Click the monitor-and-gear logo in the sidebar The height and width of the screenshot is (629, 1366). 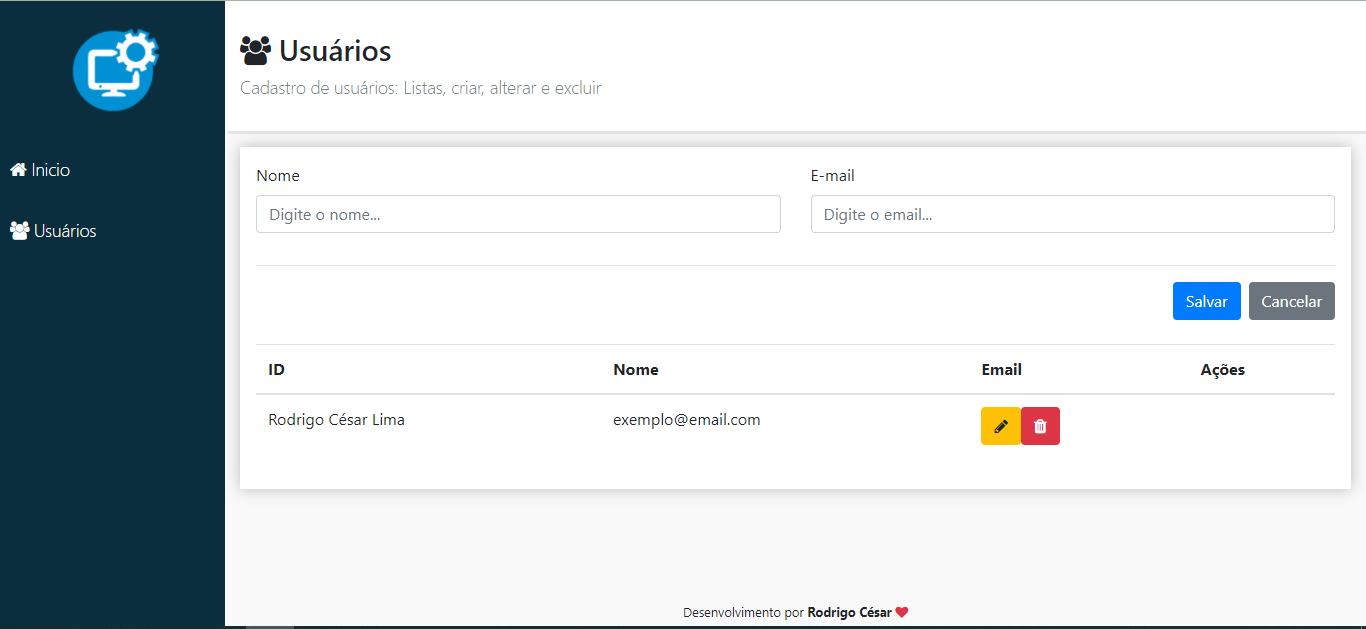[115, 69]
